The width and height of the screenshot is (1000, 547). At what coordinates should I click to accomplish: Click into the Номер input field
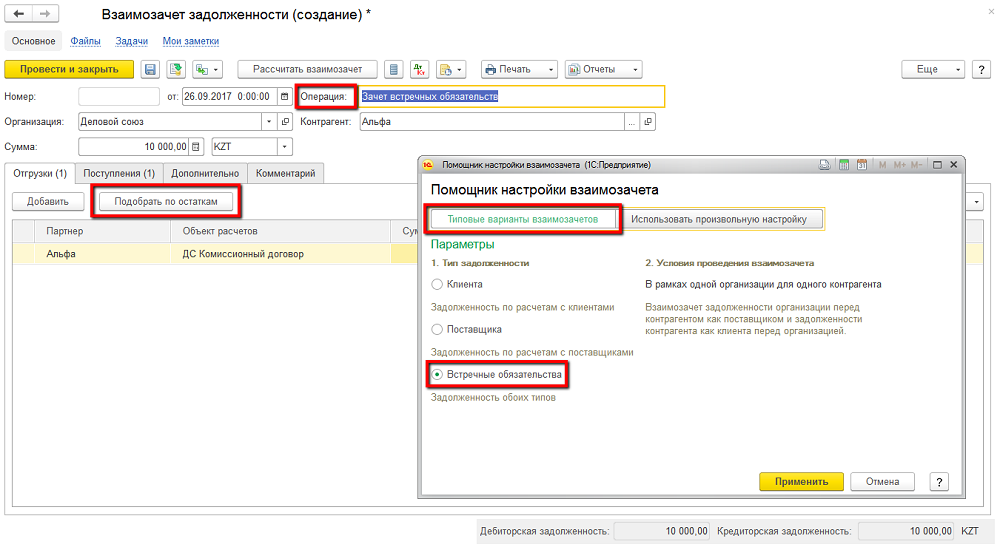click(x=118, y=97)
